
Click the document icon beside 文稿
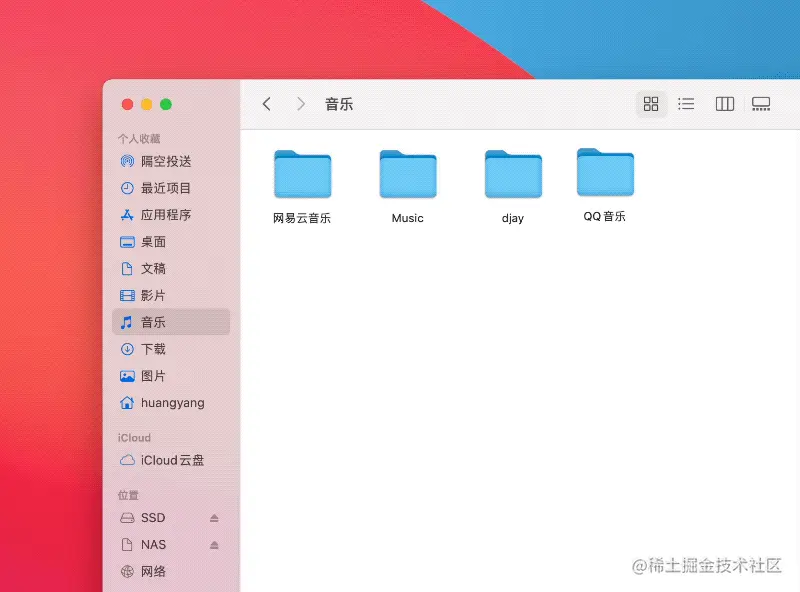click(127, 268)
